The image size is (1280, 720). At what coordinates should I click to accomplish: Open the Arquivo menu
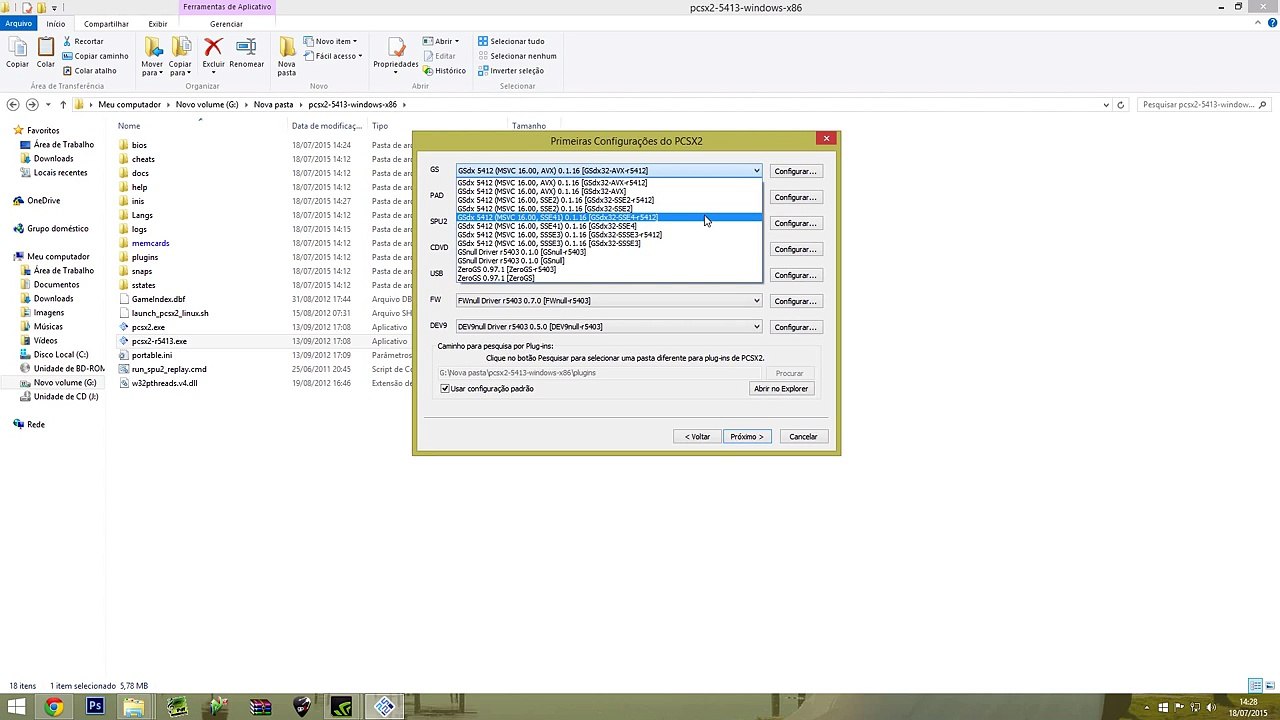point(18,23)
